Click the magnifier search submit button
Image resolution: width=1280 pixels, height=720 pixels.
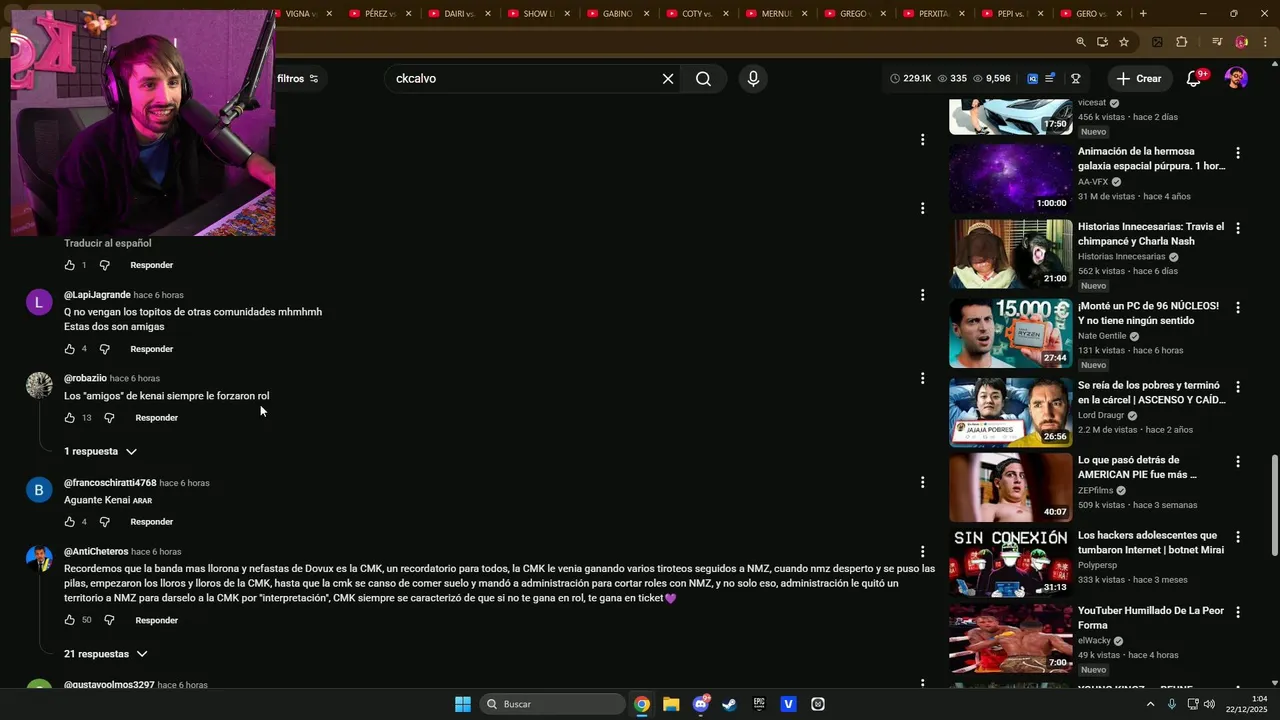point(703,79)
